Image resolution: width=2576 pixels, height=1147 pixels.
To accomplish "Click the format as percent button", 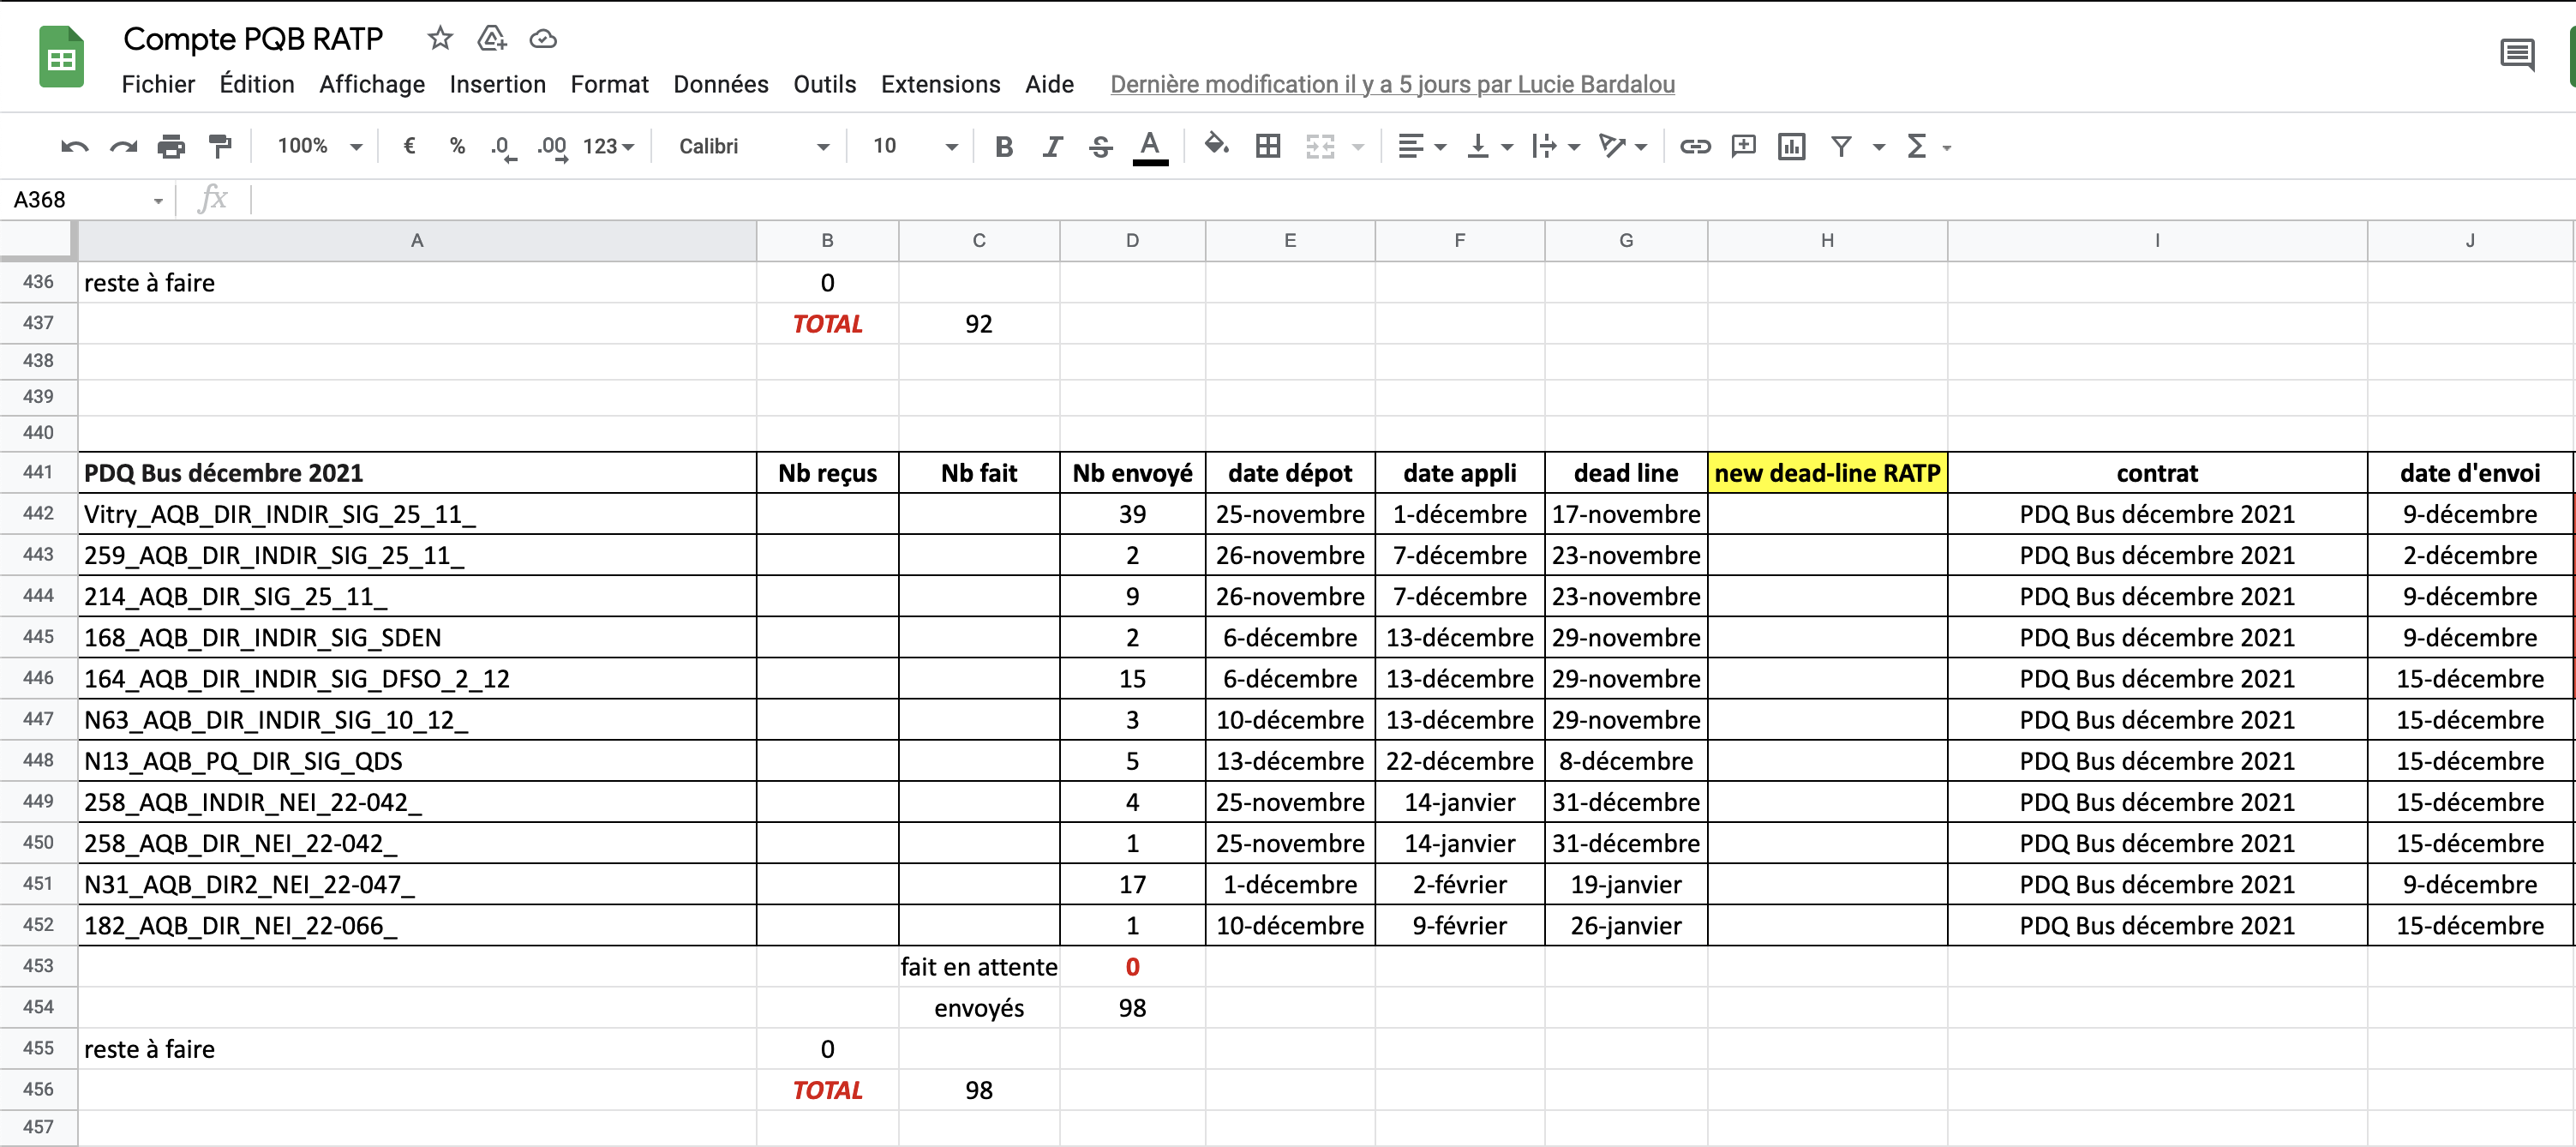I will click(x=457, y=147).
